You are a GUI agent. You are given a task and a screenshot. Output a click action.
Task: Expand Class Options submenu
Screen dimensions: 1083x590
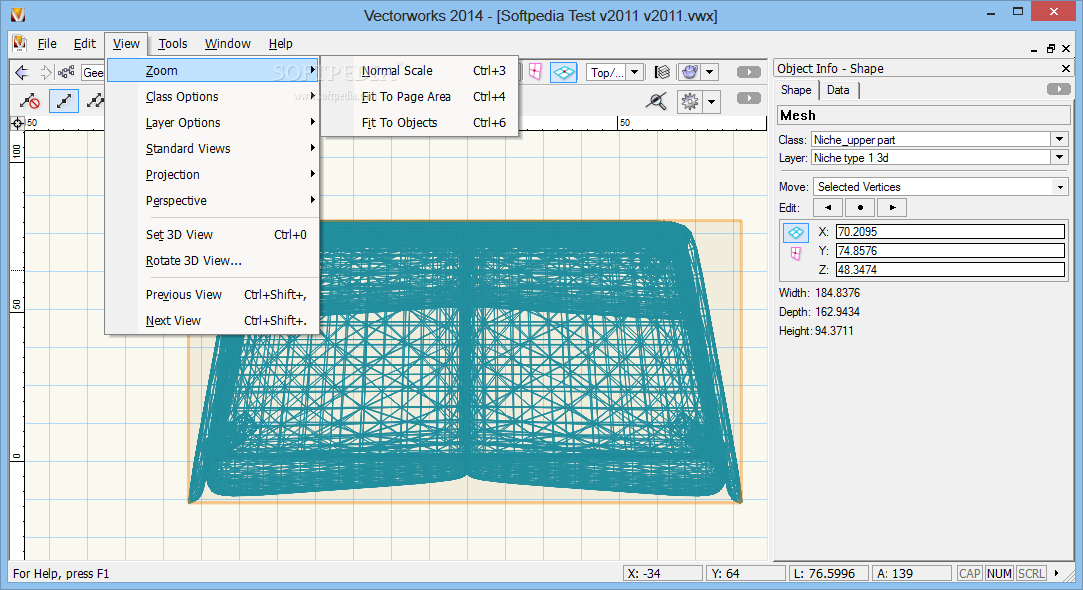pyautogui.click(x=212, y=97)
